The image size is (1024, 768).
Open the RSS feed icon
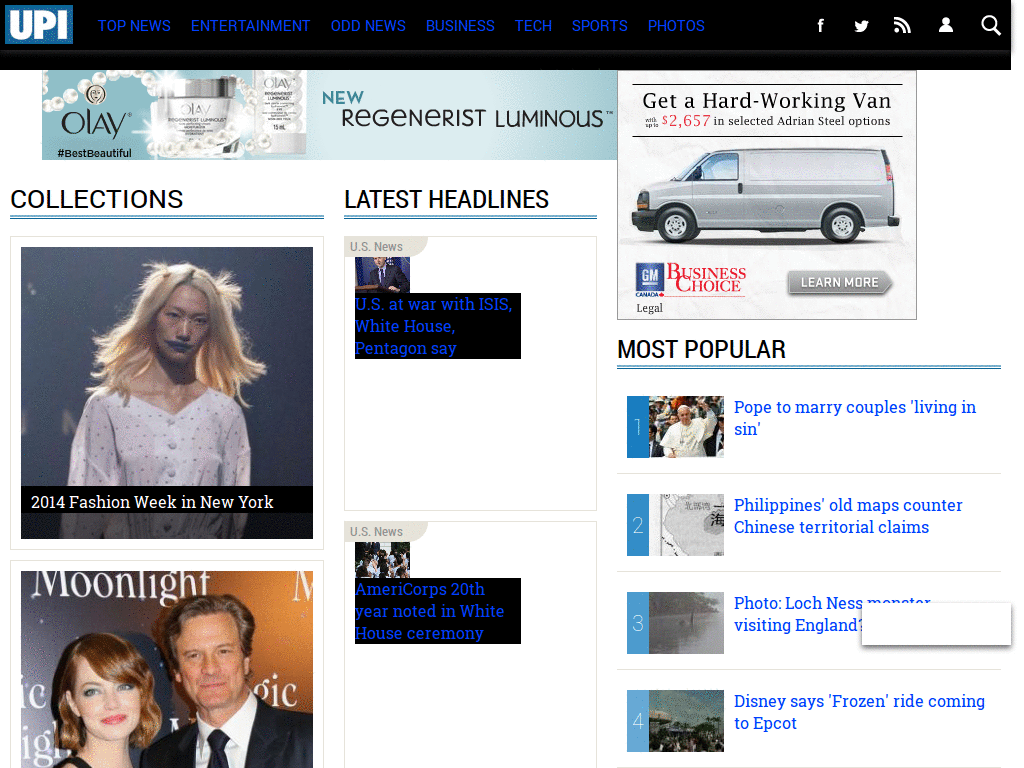902,26
